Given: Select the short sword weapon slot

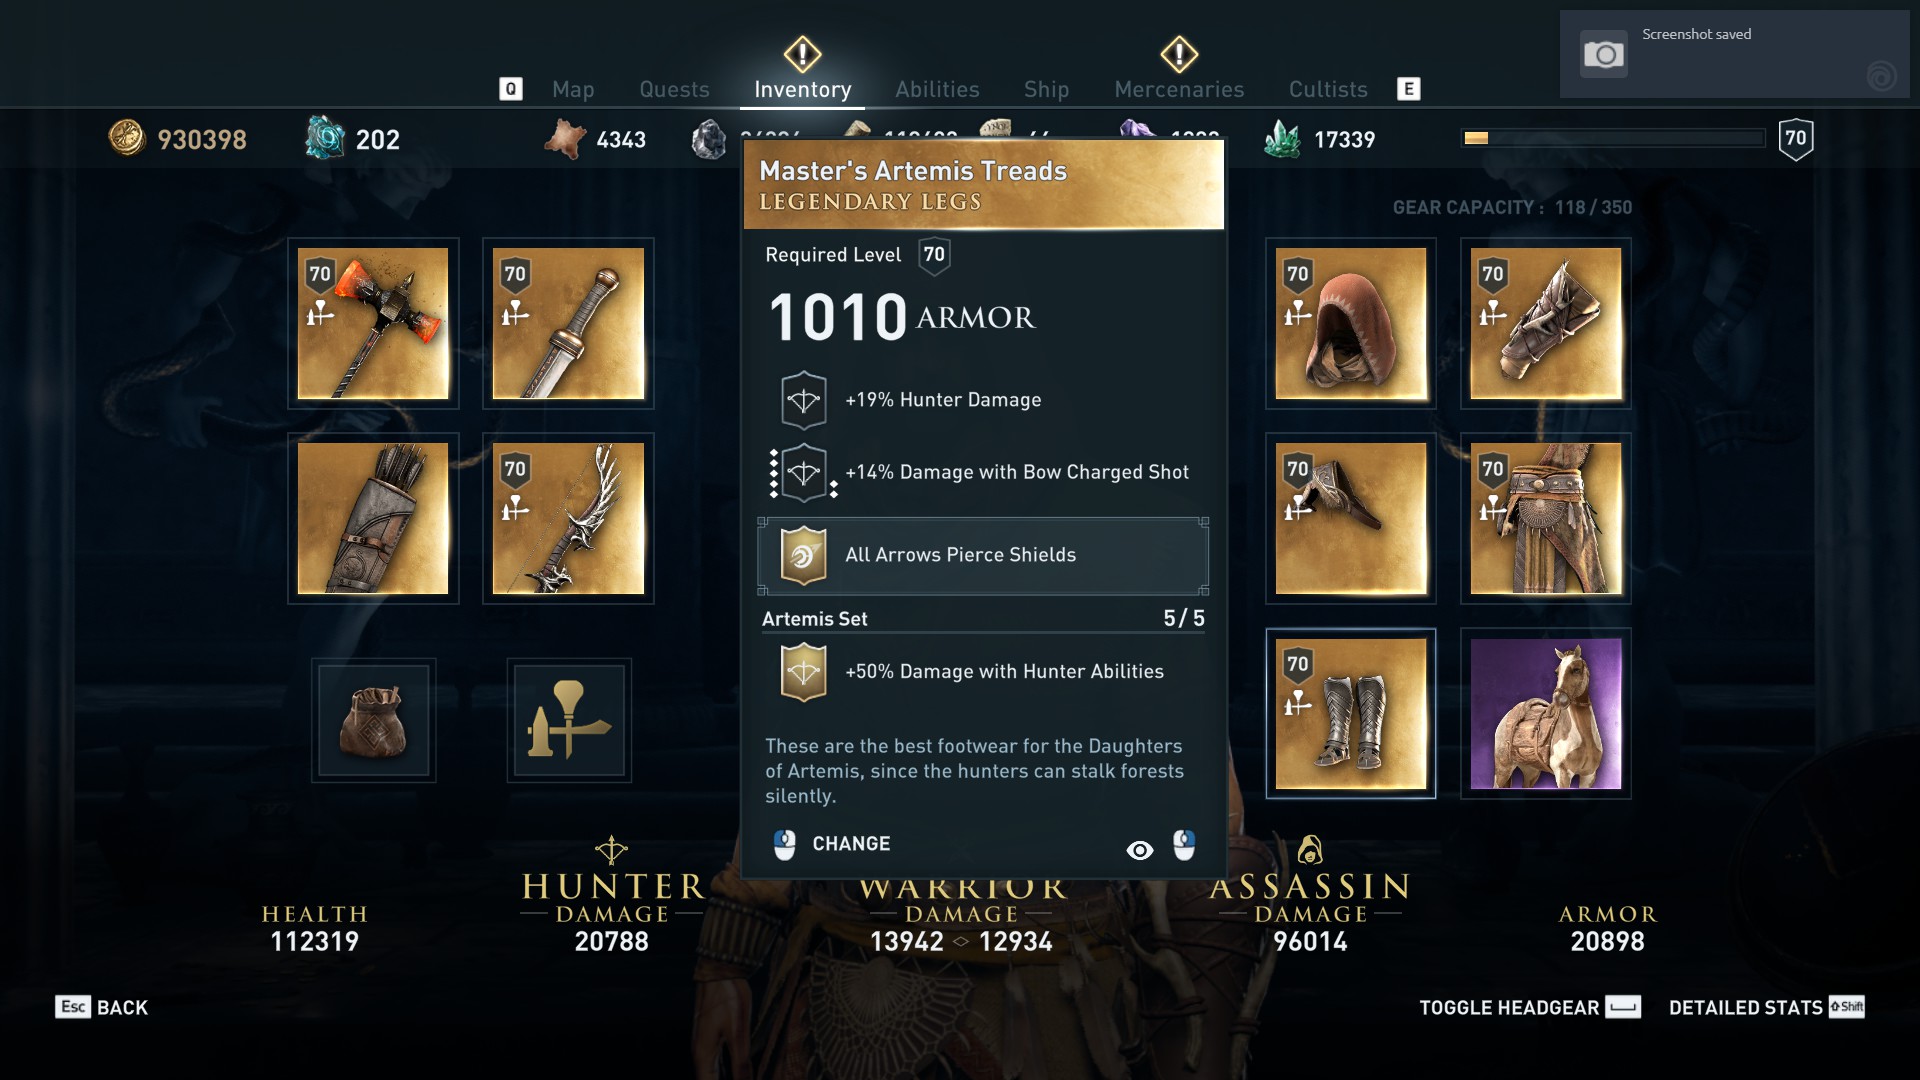Looking at the screenshot, I should (568, 323).
